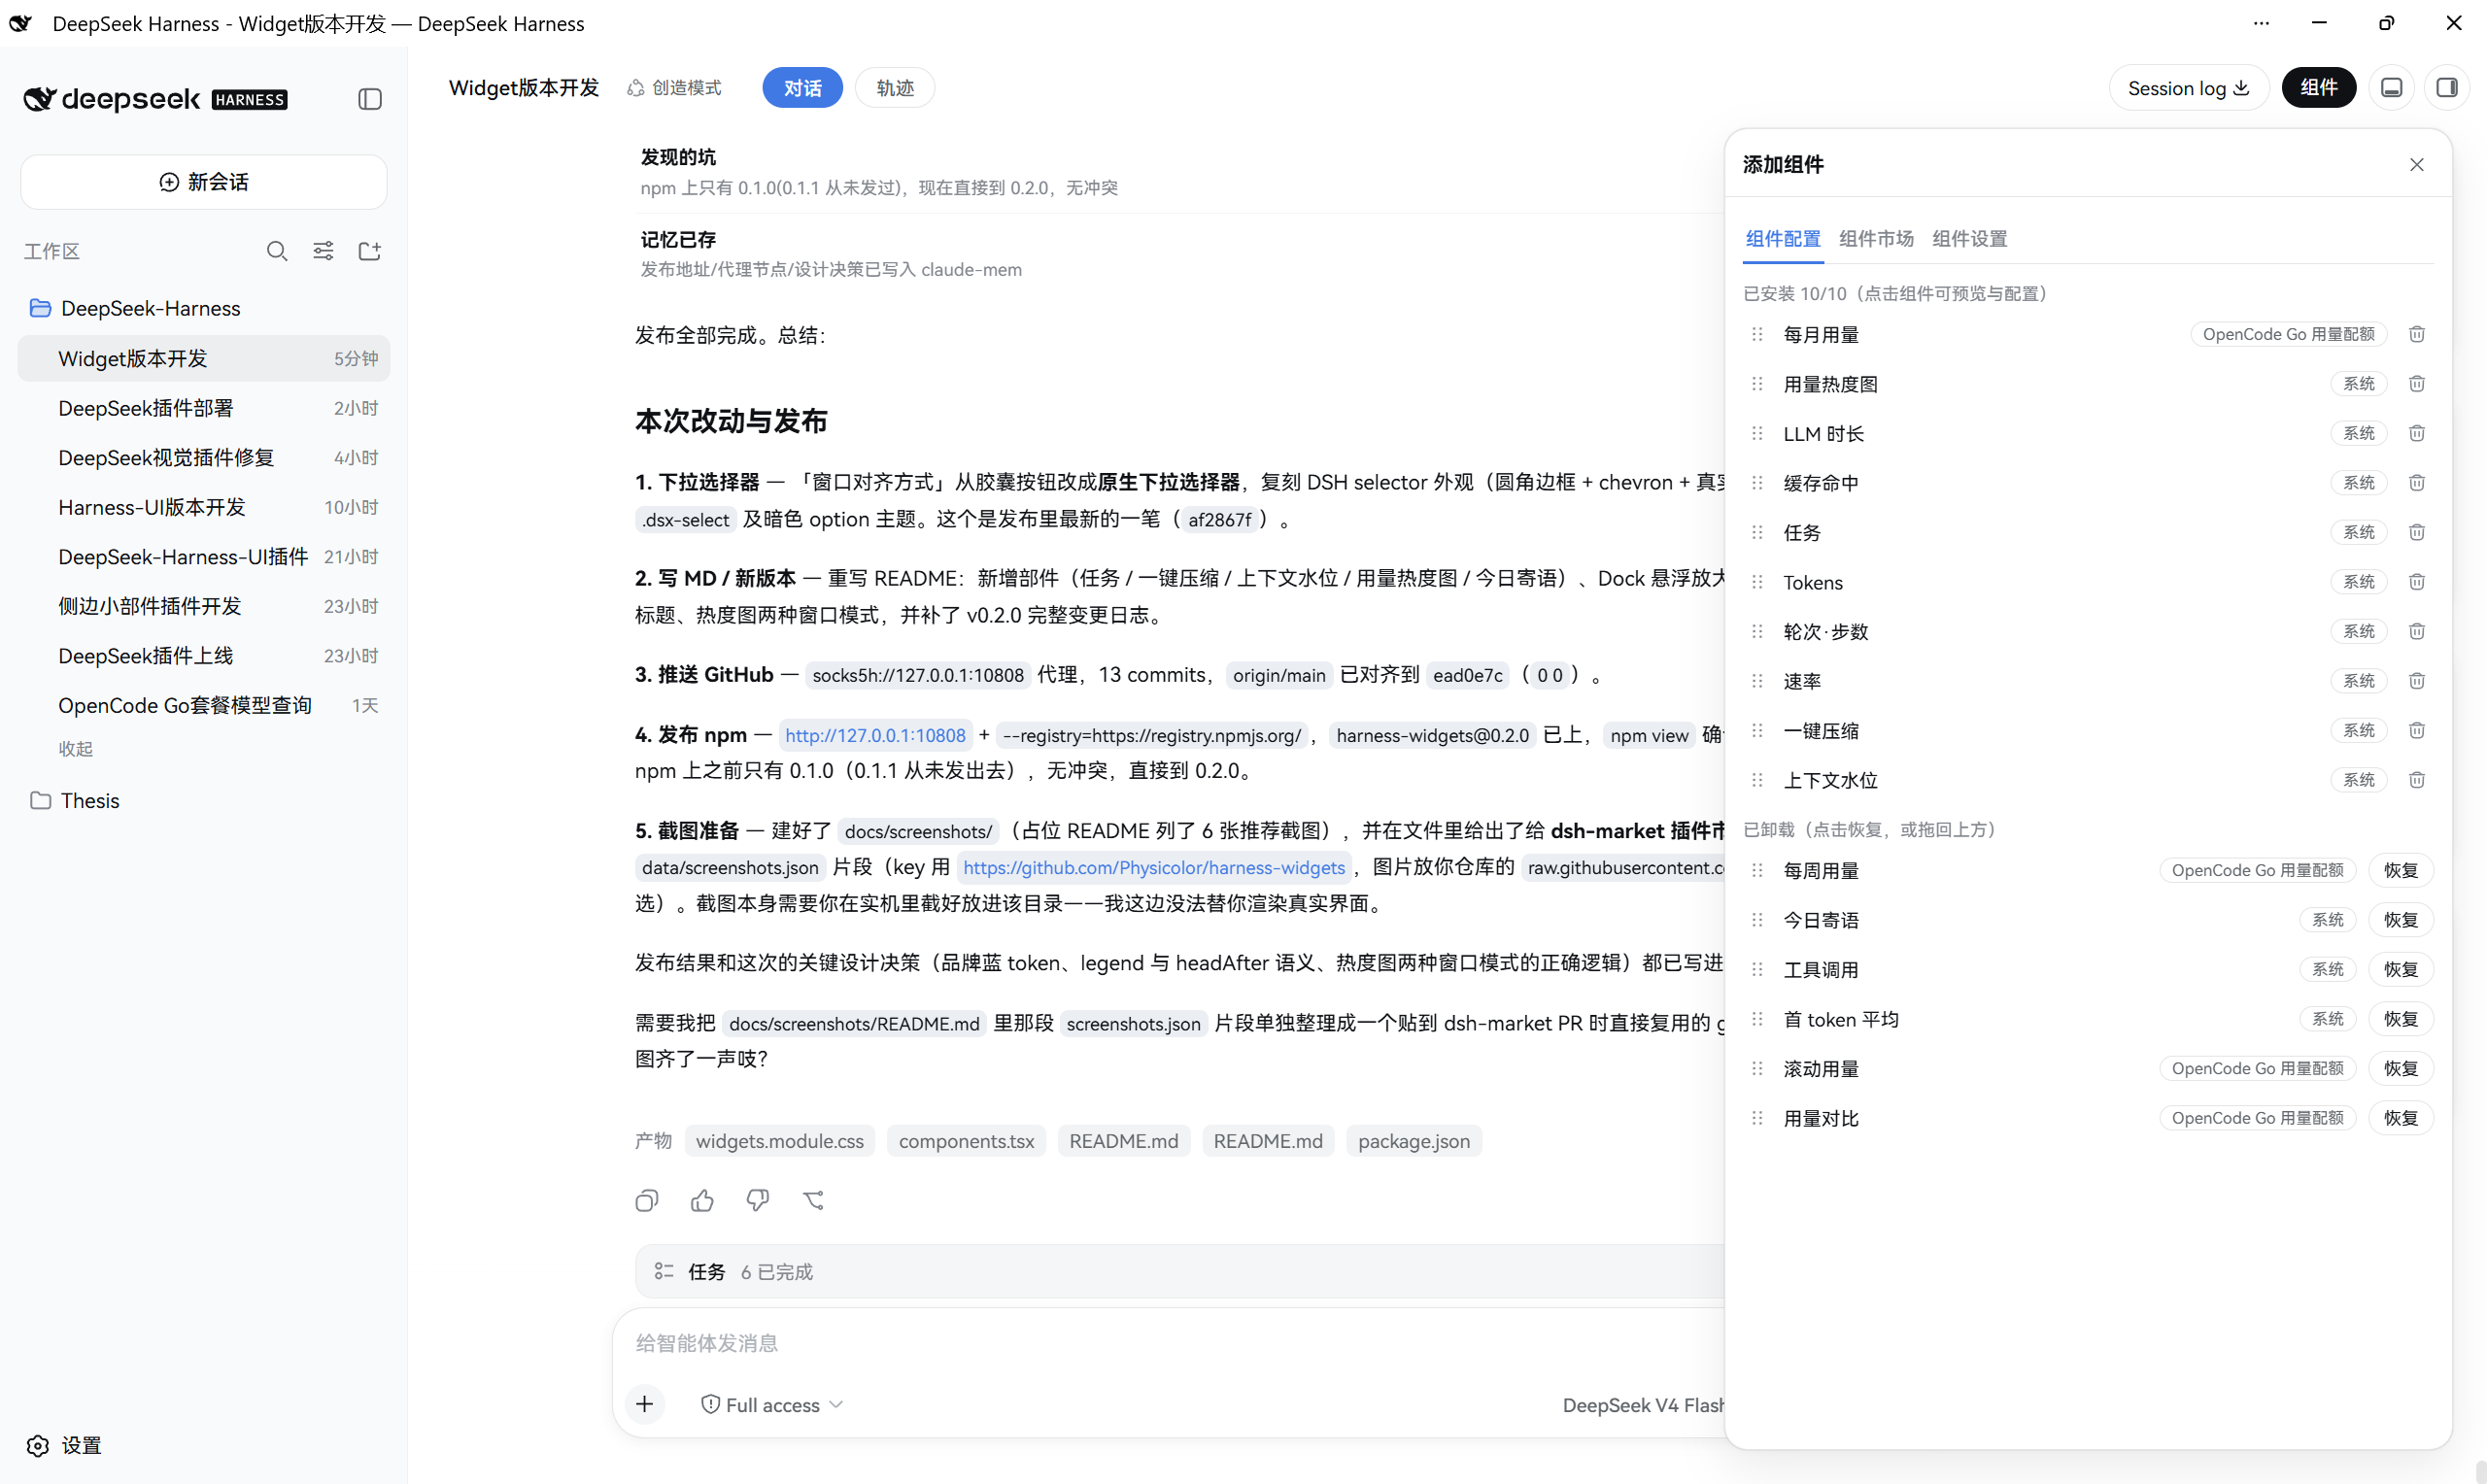Switch to the 轨迹 view
Image resolution: width=2487 pixels, height=1484 pixels.
point(895,88)
